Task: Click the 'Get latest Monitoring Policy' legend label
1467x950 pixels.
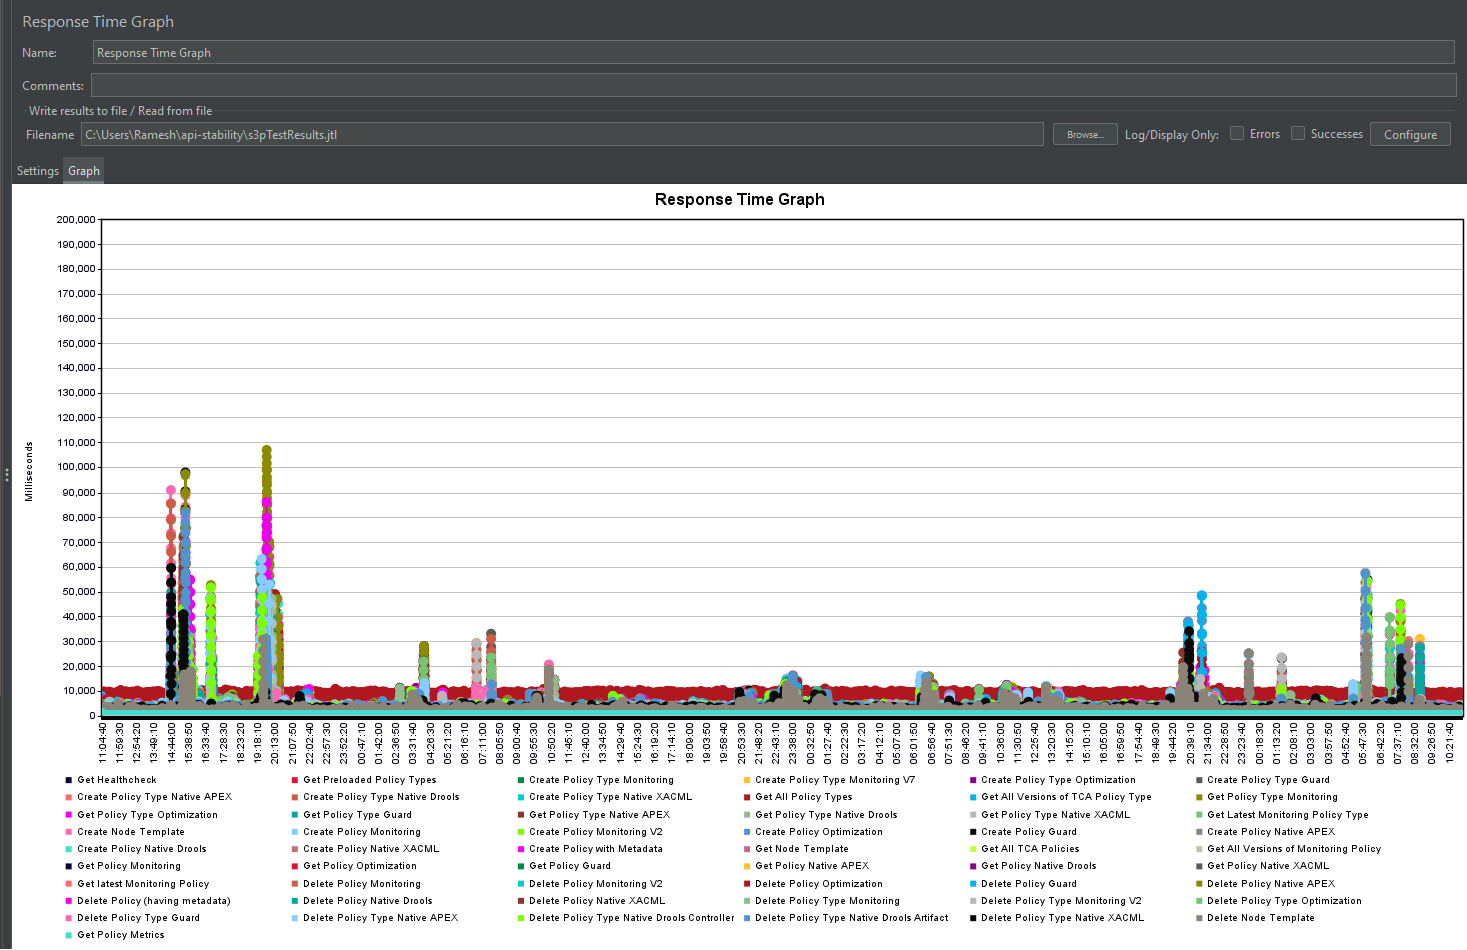Action: pos(143,884)
